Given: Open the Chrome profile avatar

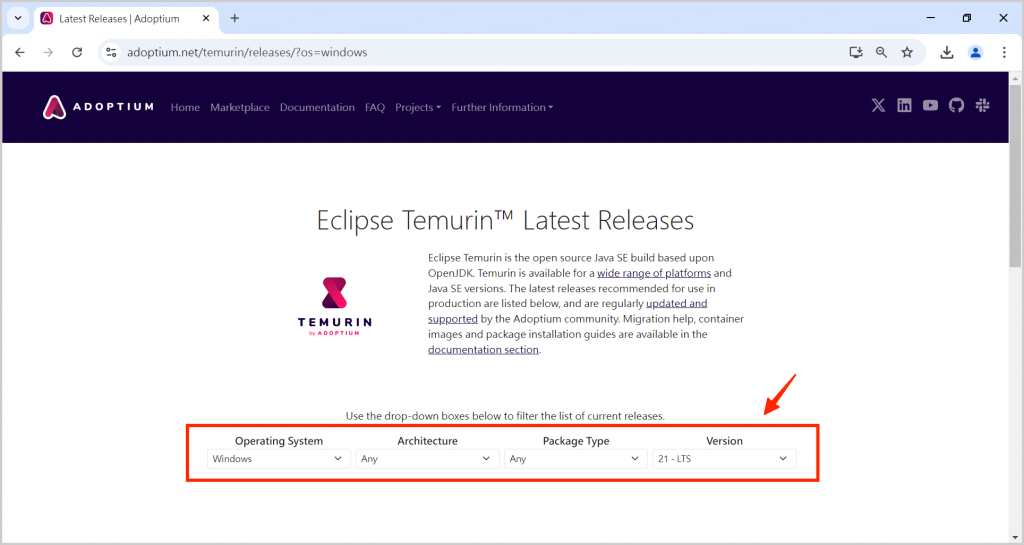Looking at the screenshot, I should pos(976,52).
